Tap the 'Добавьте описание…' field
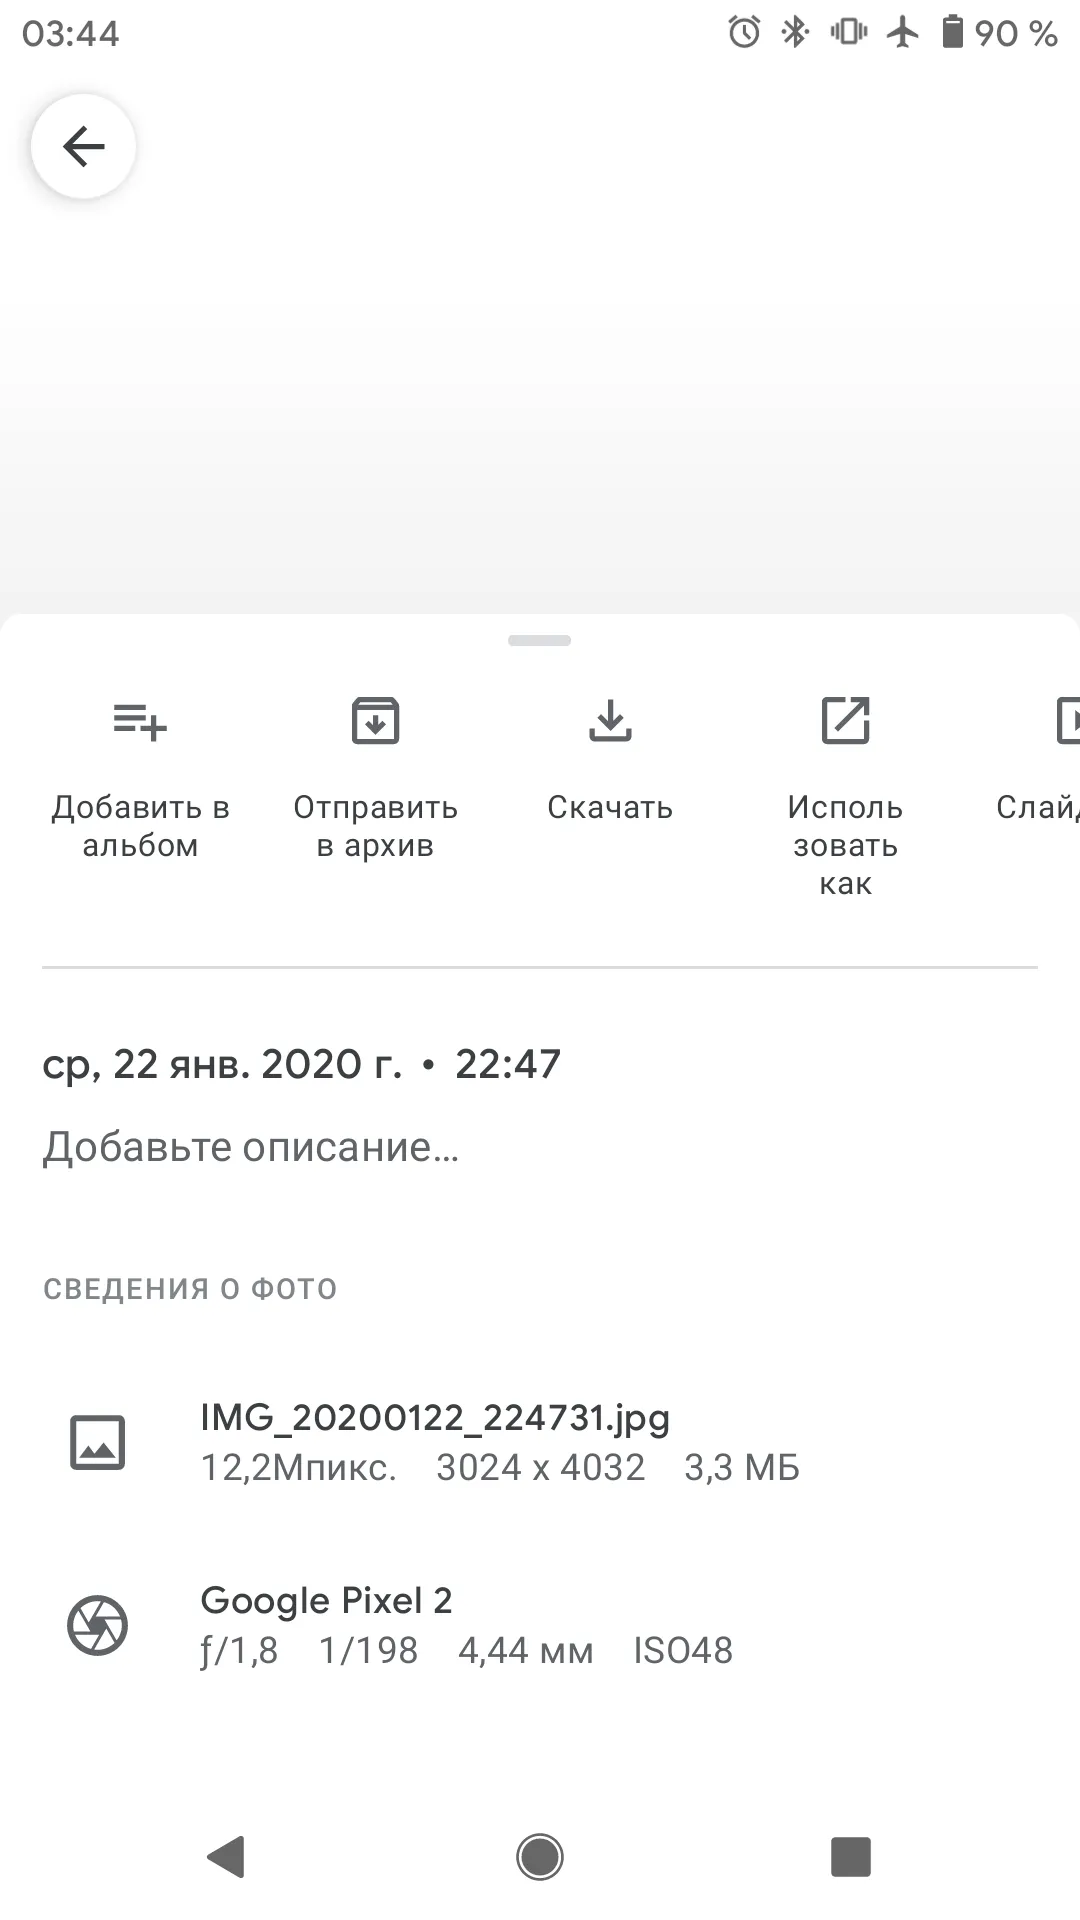Screen dimensions: 1080x1920 (251, 1147)
